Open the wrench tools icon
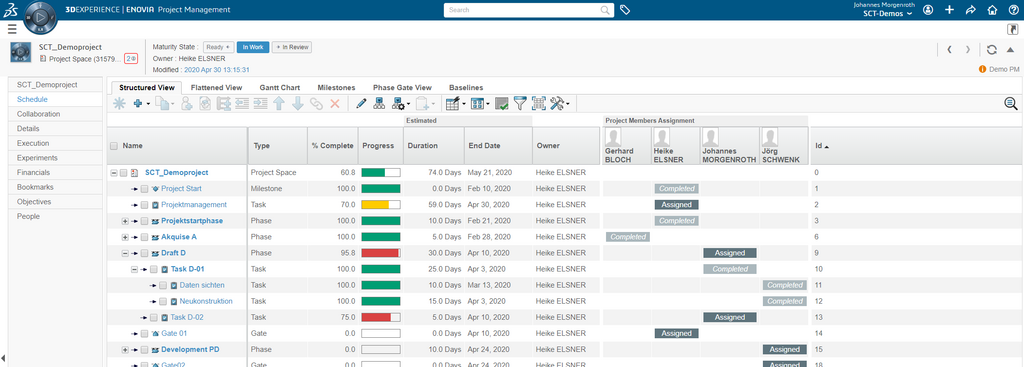 coord(558,103)
